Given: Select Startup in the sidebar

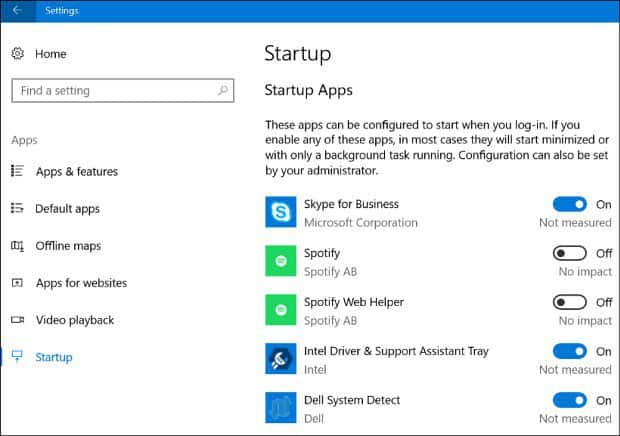Looking at the screenshot, I should tap(54, 357).
